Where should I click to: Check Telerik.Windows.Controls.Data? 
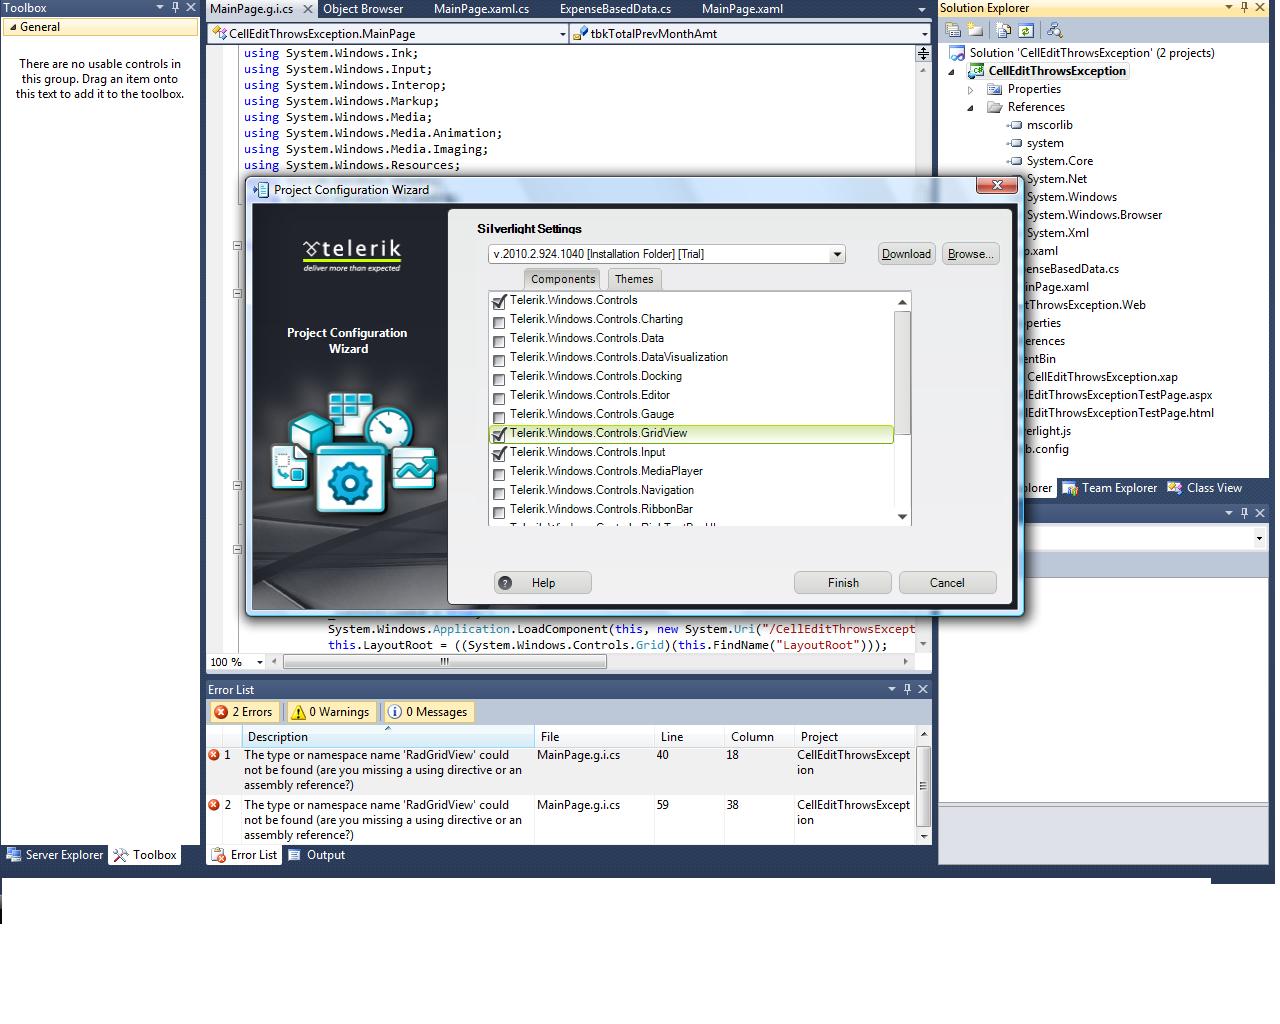pyautogui.click(x=499, y=341)
